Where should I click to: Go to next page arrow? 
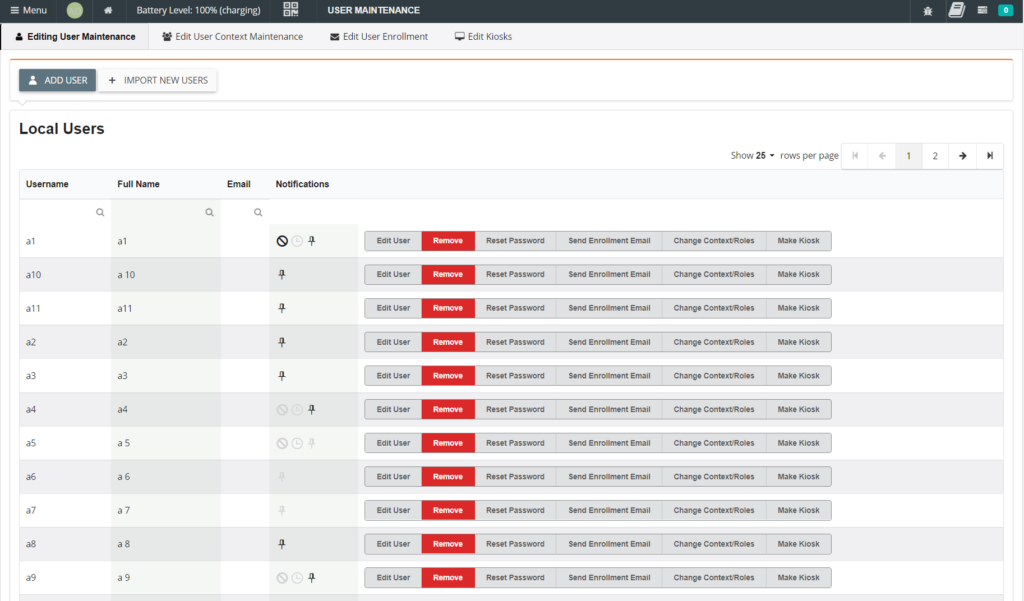pyautogui.click(x=963, y=155)
